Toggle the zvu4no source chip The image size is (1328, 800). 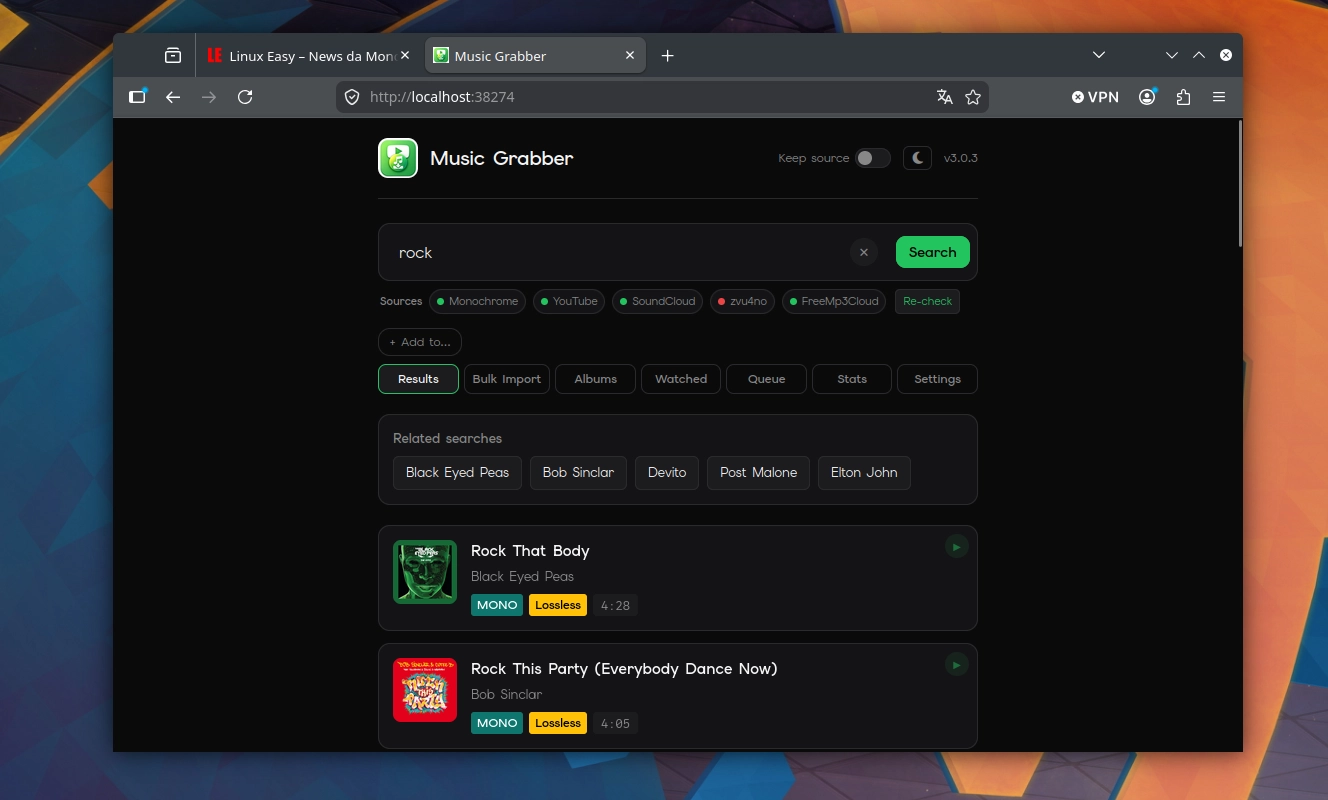pyautogui.click(x=742, y=301)
